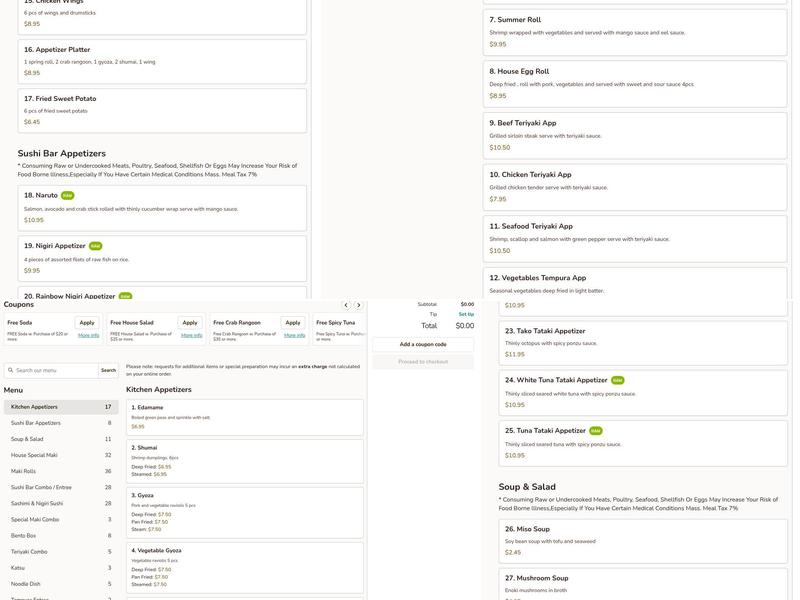
Task: Select Sushi Bar Appetizers menu category
Action: tap(36, 423)
